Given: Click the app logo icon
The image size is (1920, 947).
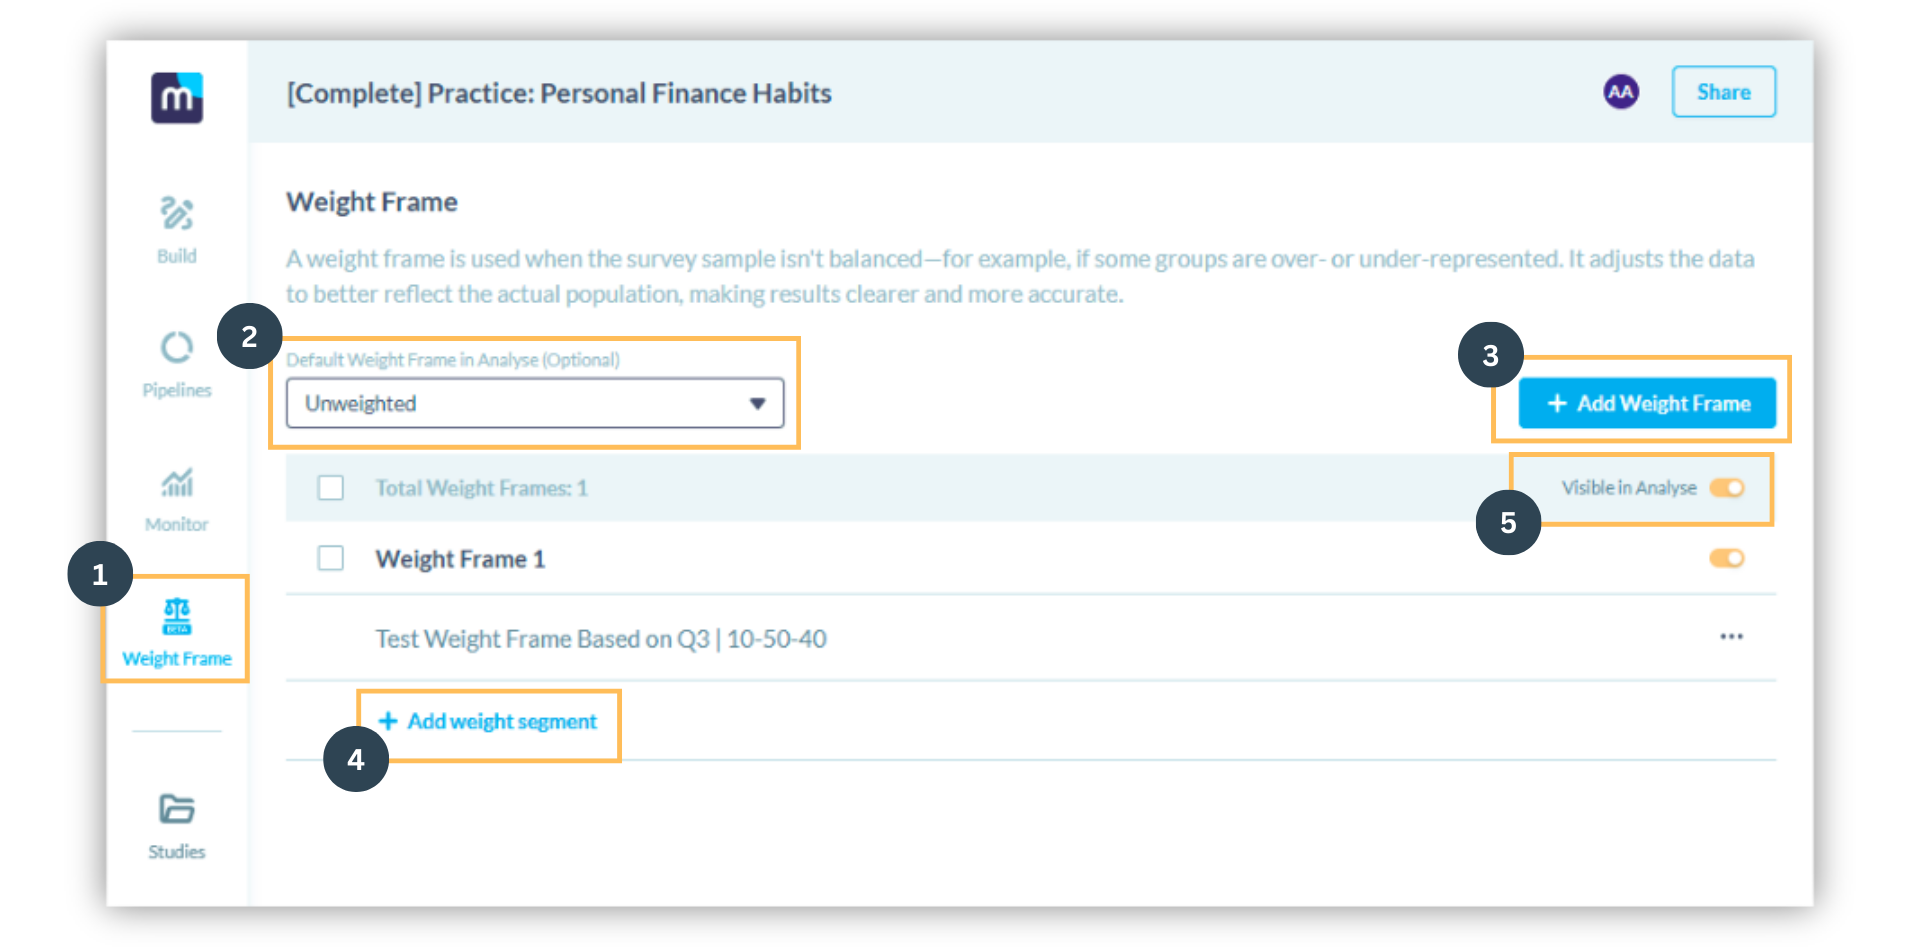Looking at the screenshot, I should click(177, 98).
